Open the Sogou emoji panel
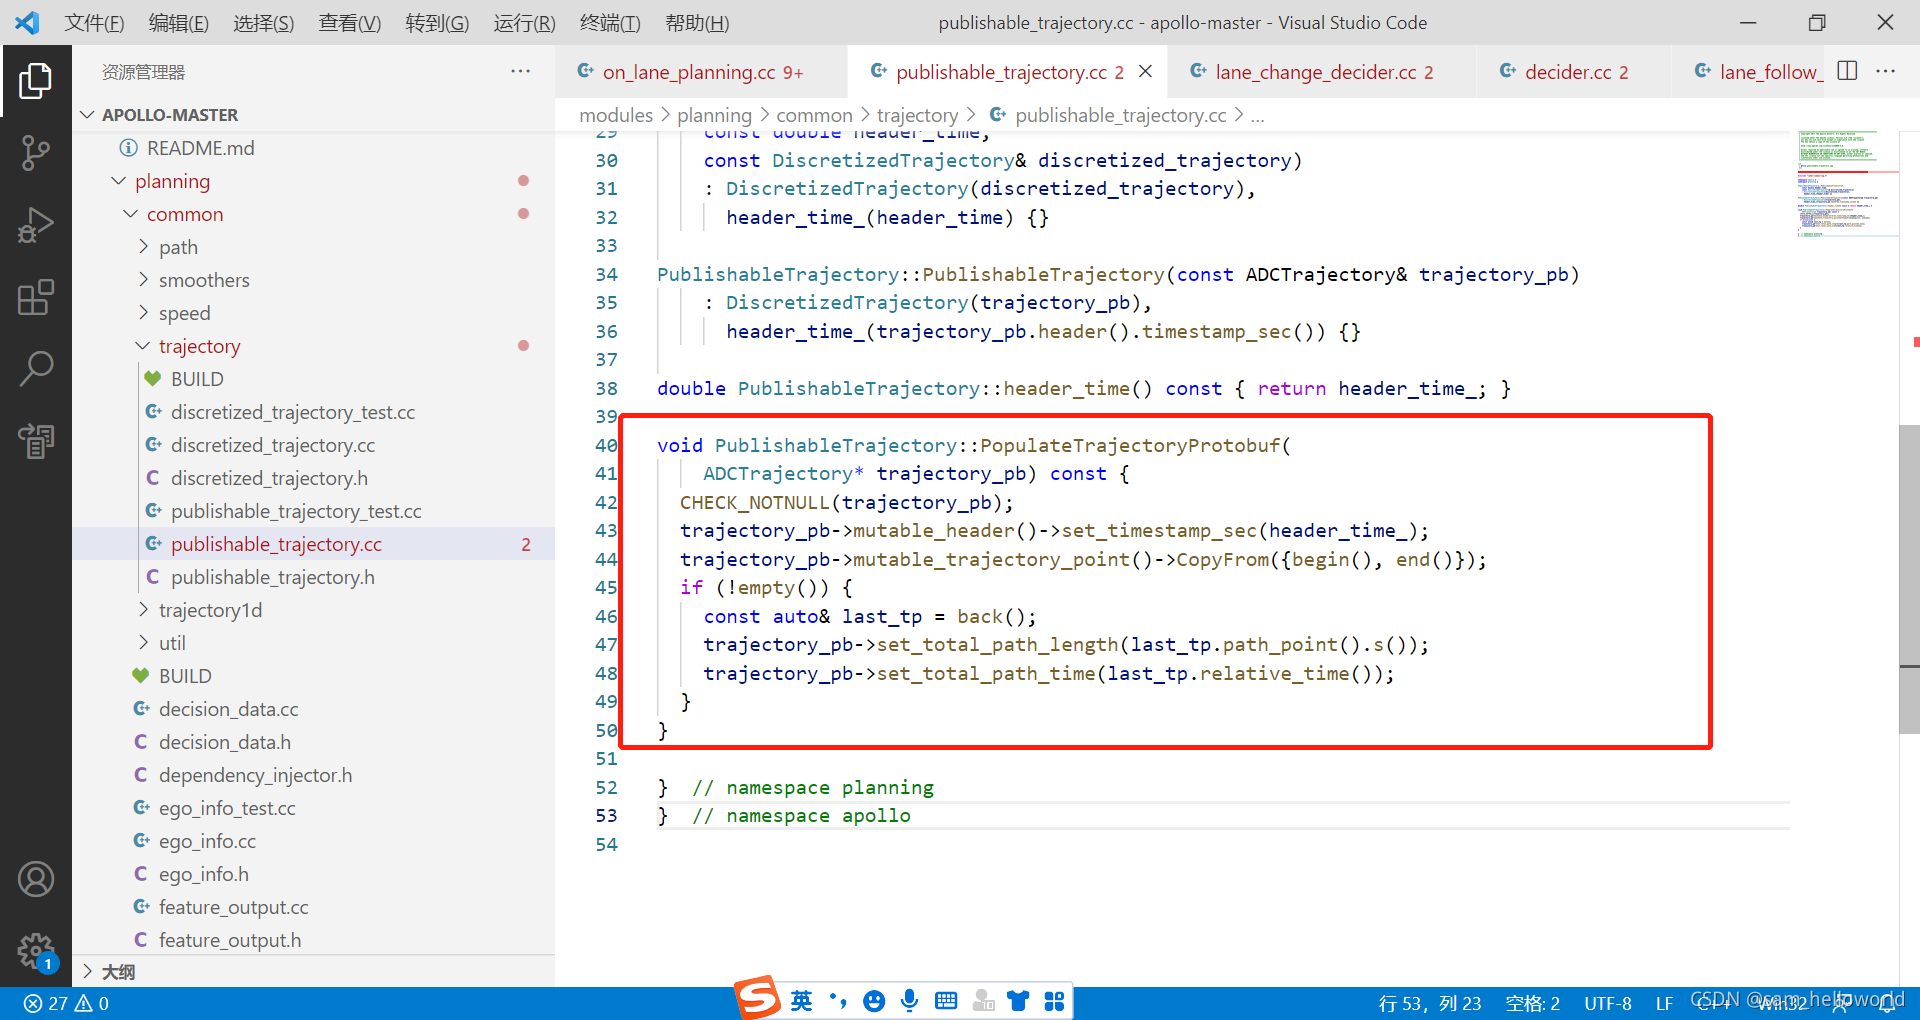 pos(874,1001)
